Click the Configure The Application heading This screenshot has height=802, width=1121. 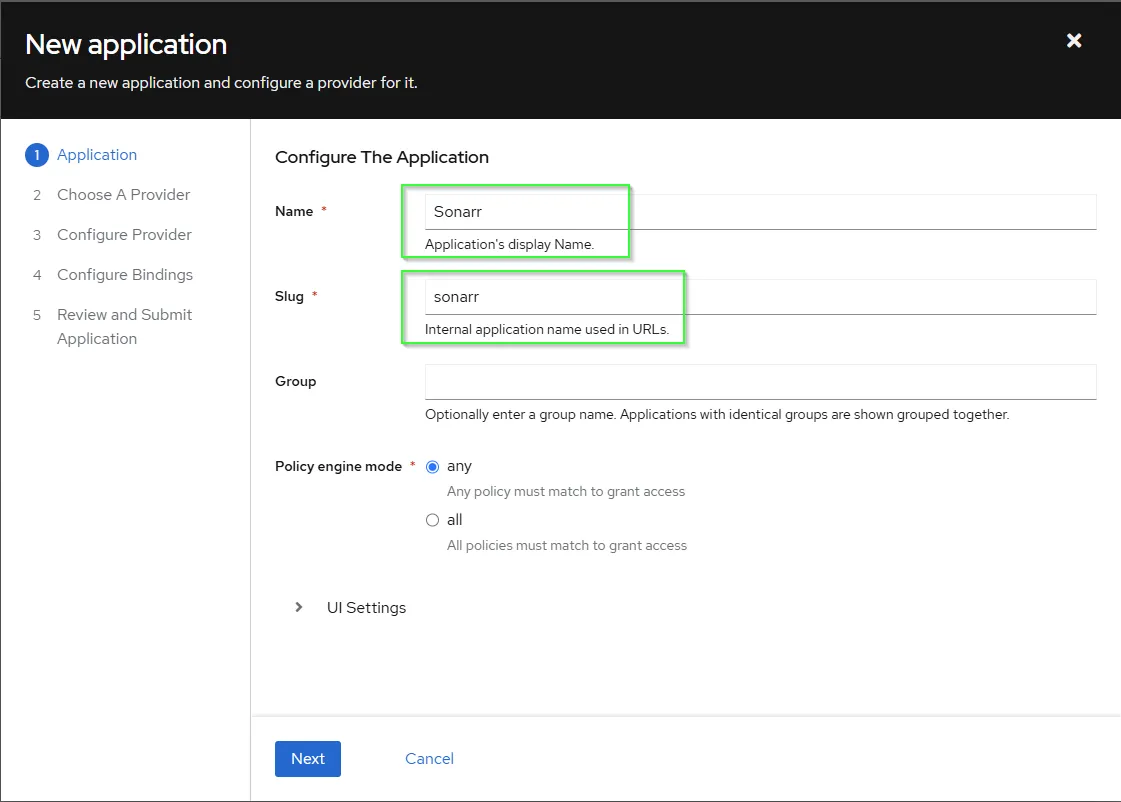coord(382,157)
